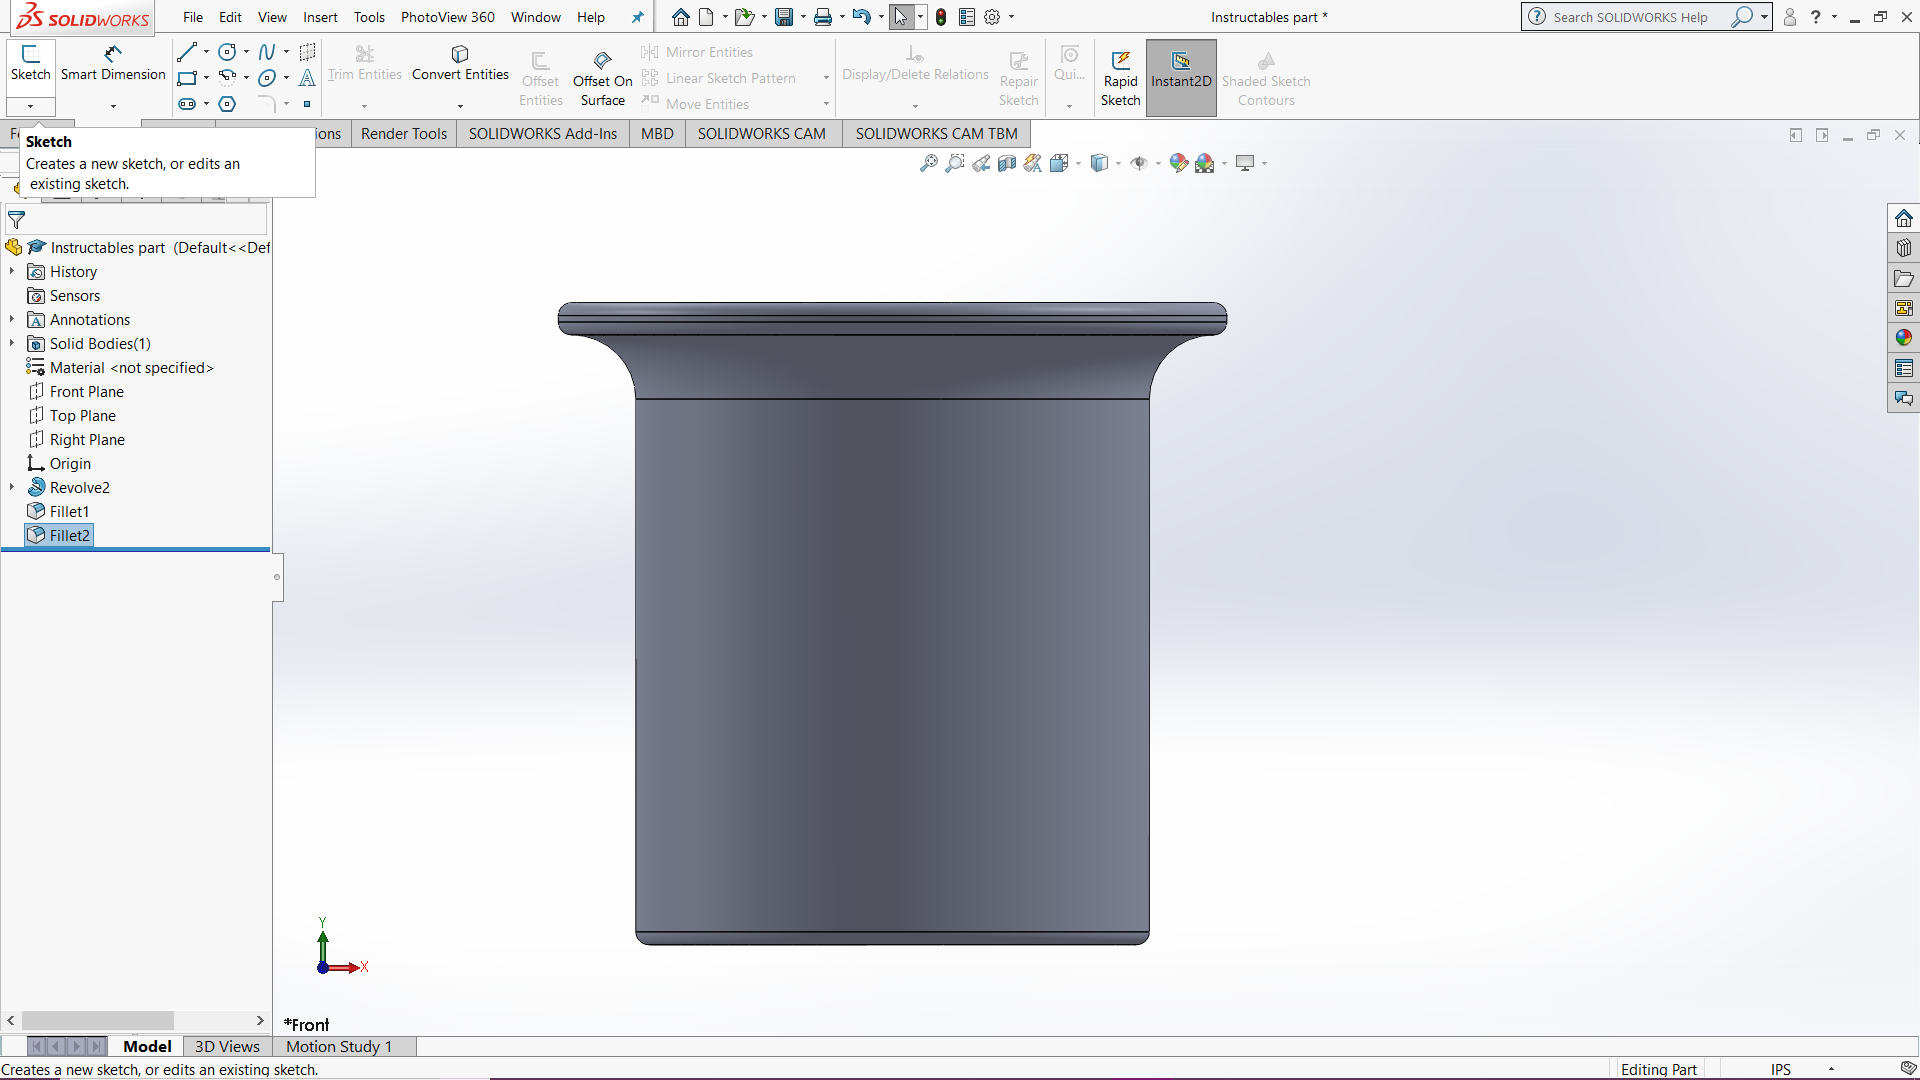This screenshot has width=1920, height=1080.
Task: Expand Solid Bodies(1) node
Action: 12,343
